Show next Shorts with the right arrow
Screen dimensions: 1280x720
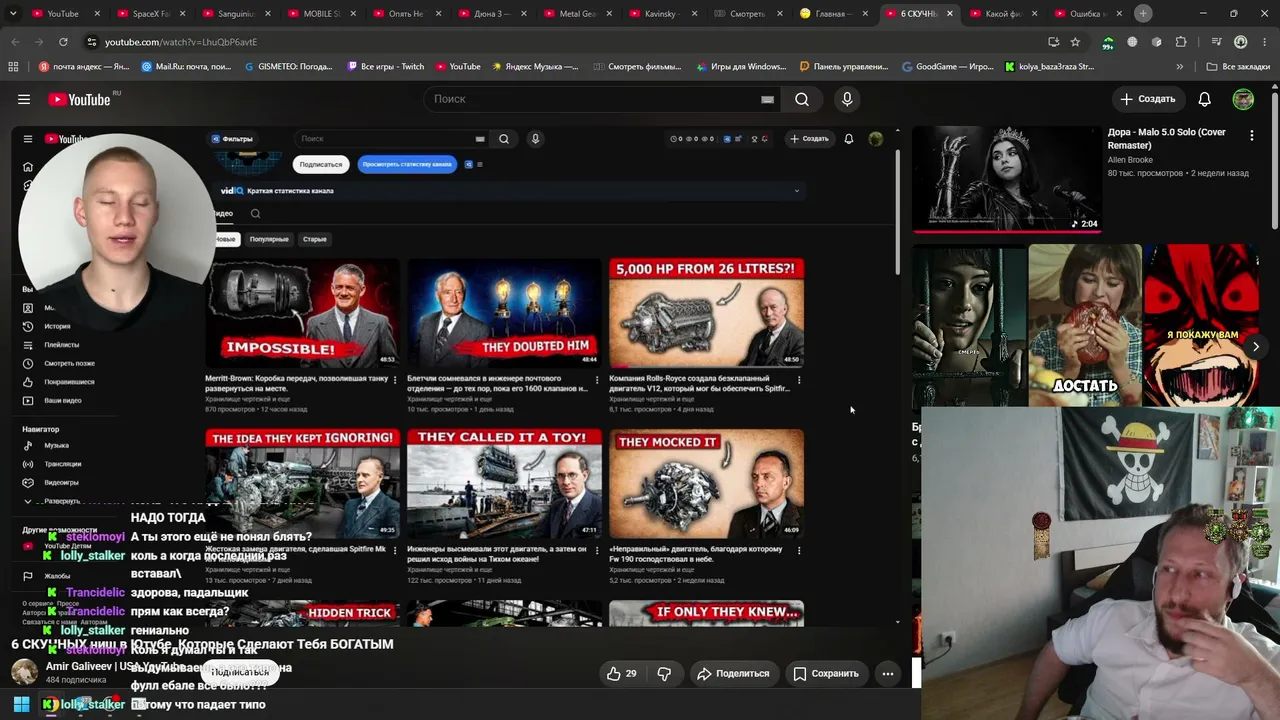(1256, 347)
